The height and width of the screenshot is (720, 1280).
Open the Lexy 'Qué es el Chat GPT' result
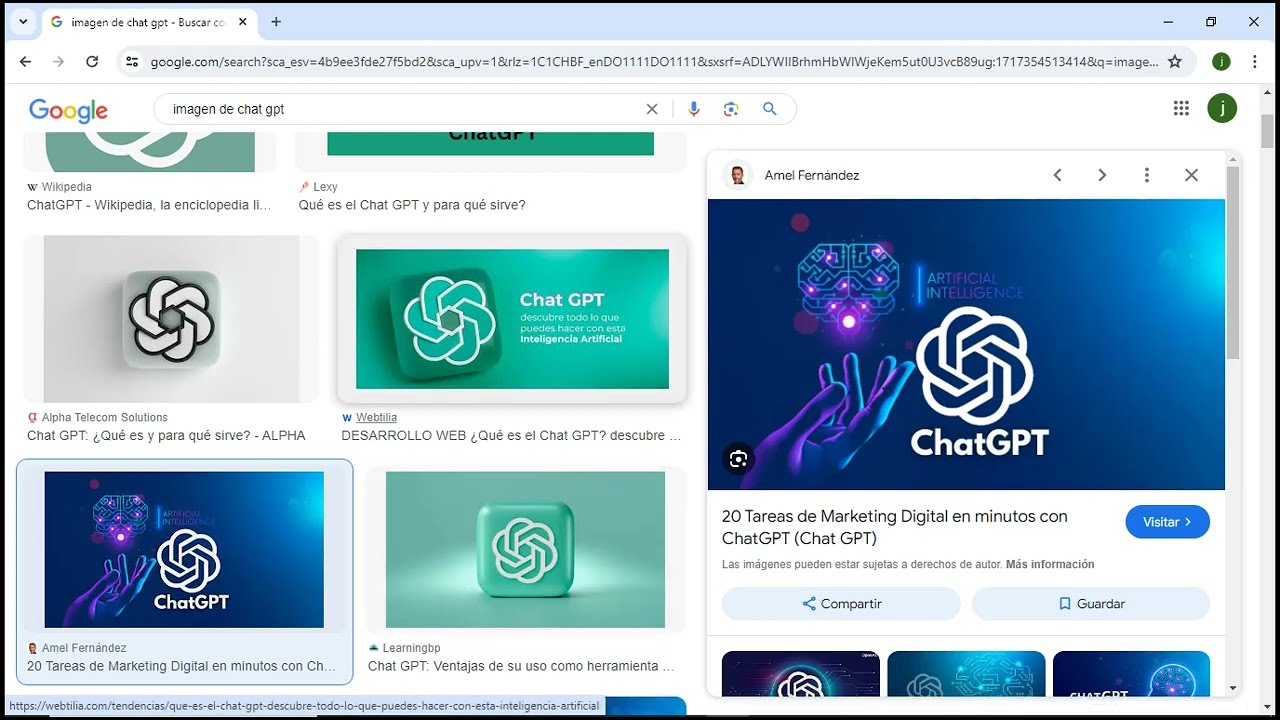pos(412,205)
